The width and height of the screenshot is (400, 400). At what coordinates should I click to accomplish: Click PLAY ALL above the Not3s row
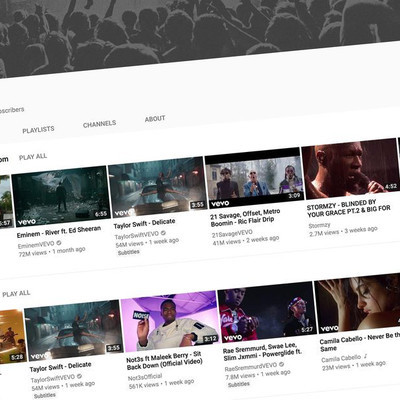coord(16,294)
